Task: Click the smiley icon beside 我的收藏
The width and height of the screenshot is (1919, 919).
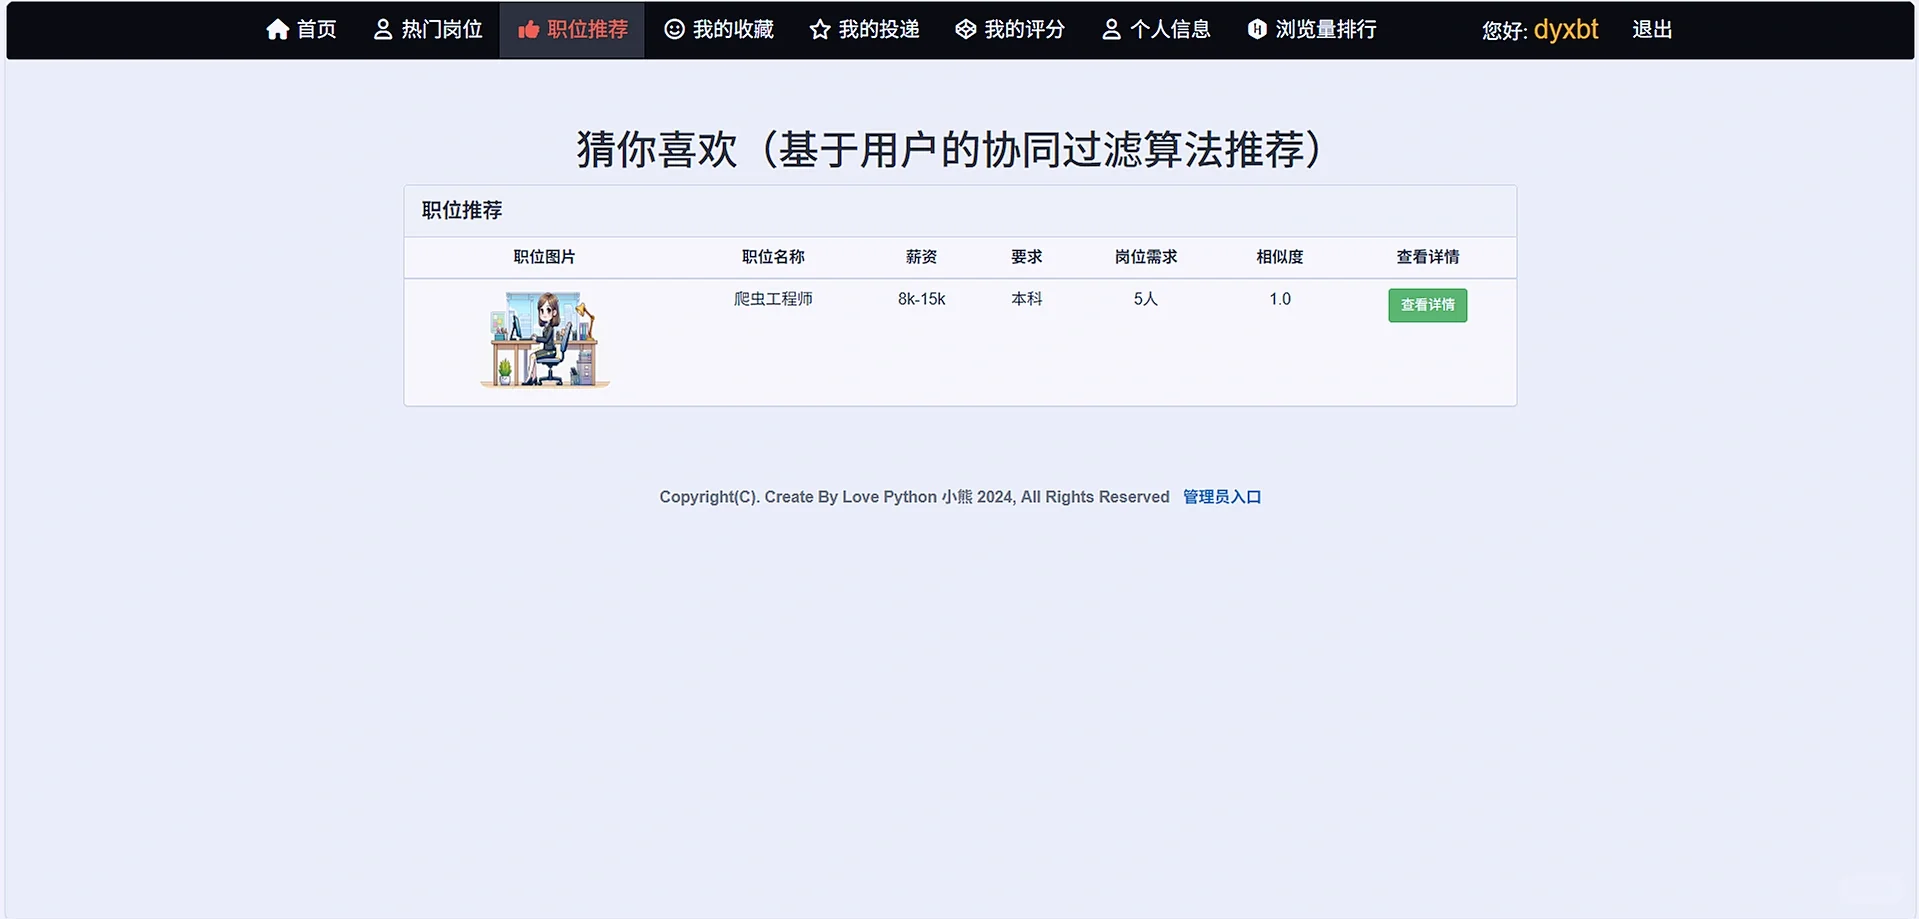Action: (x=675, y=30)
